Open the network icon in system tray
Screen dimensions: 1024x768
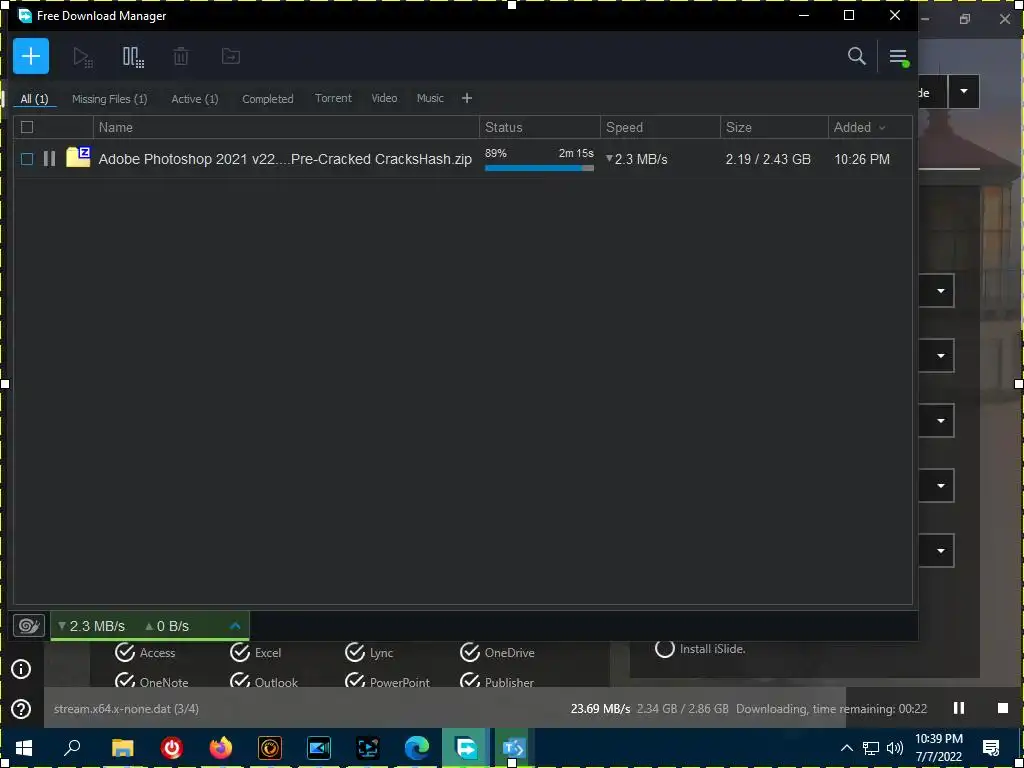(x=871, y=748)
